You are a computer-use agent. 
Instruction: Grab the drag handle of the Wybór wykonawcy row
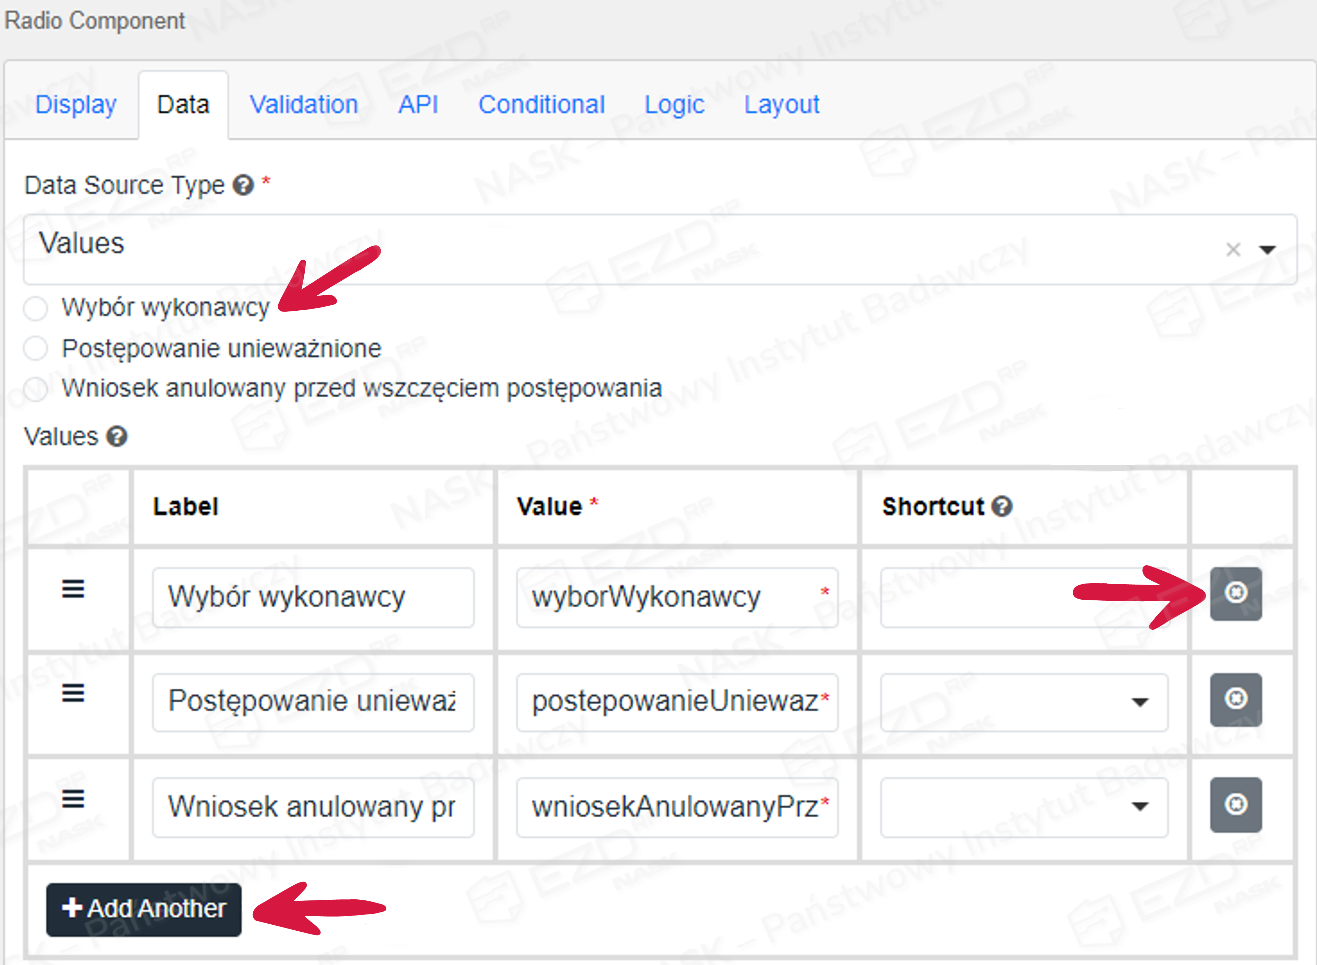tap(73, 589)
